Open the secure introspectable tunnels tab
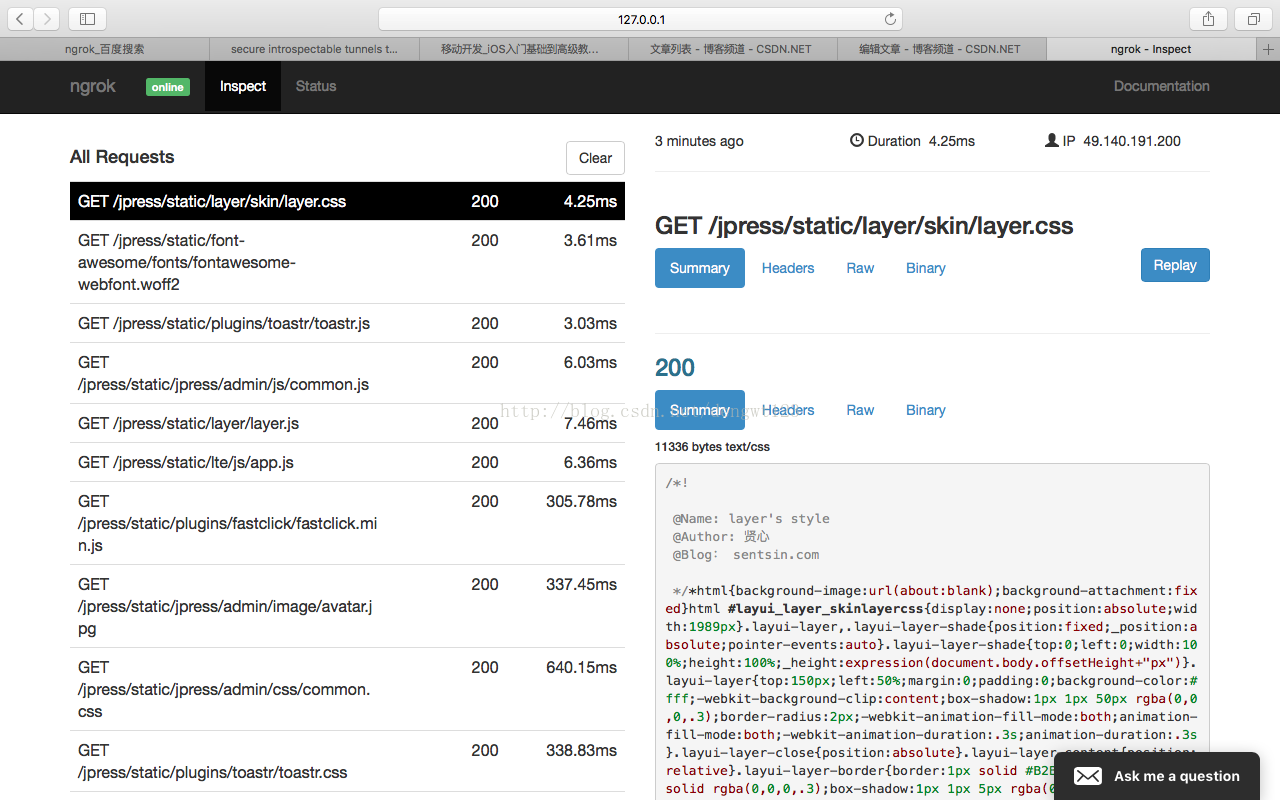 (x=314, y=49)
